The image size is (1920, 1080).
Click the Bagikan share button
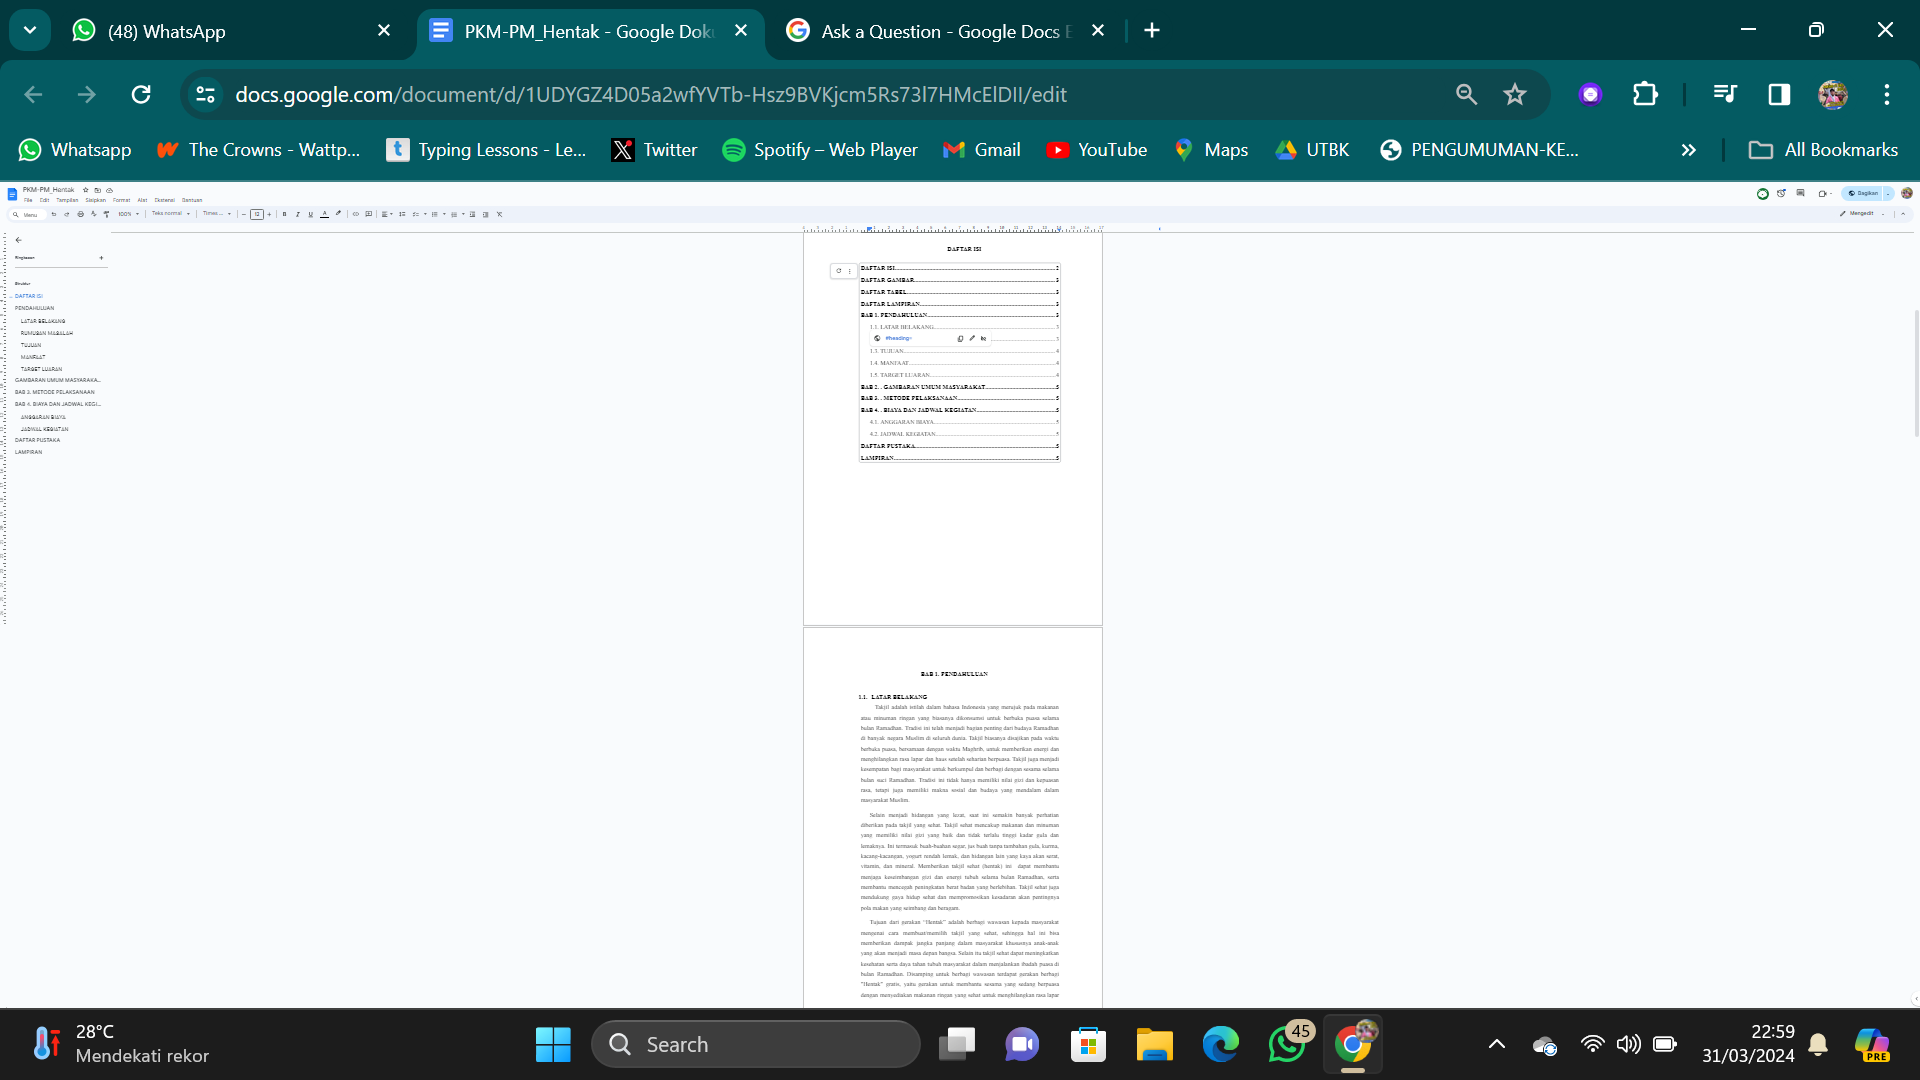coord(1862,193)
